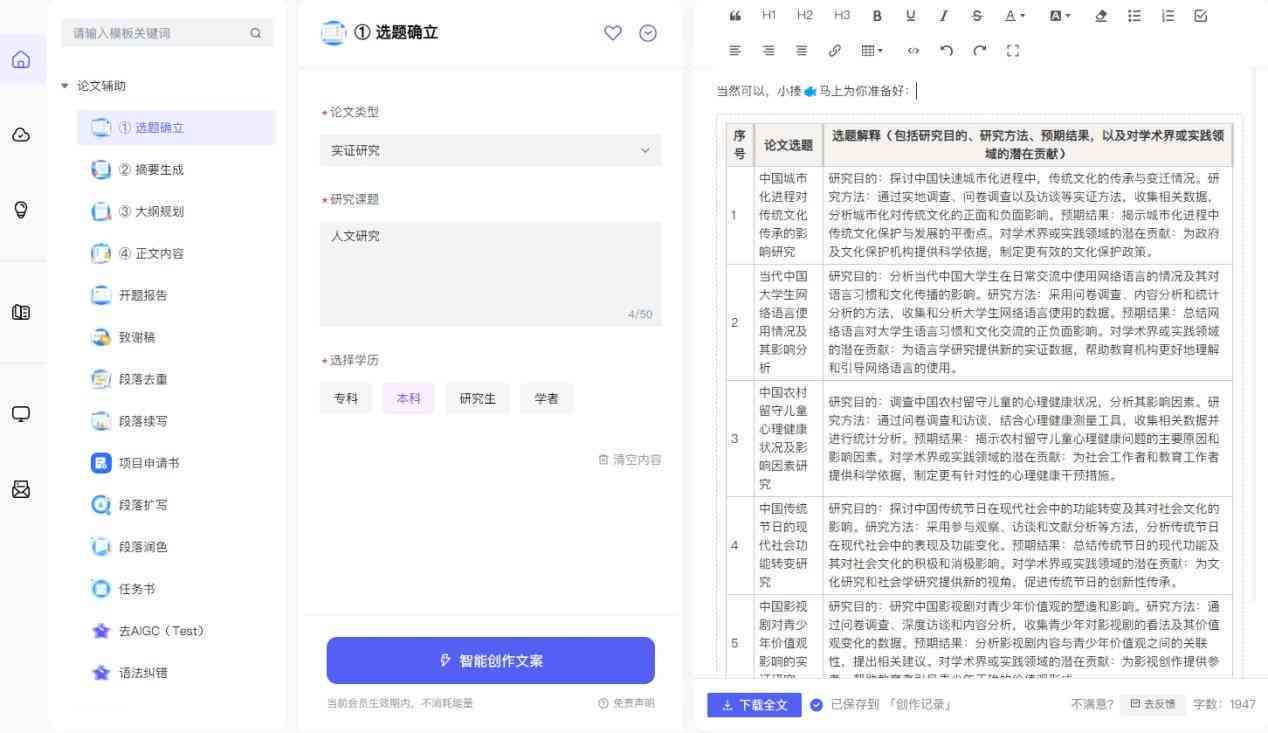This screenshot has width=1268, height=733.
Task: Click the 下载全文 button
Action: (755, 705)
